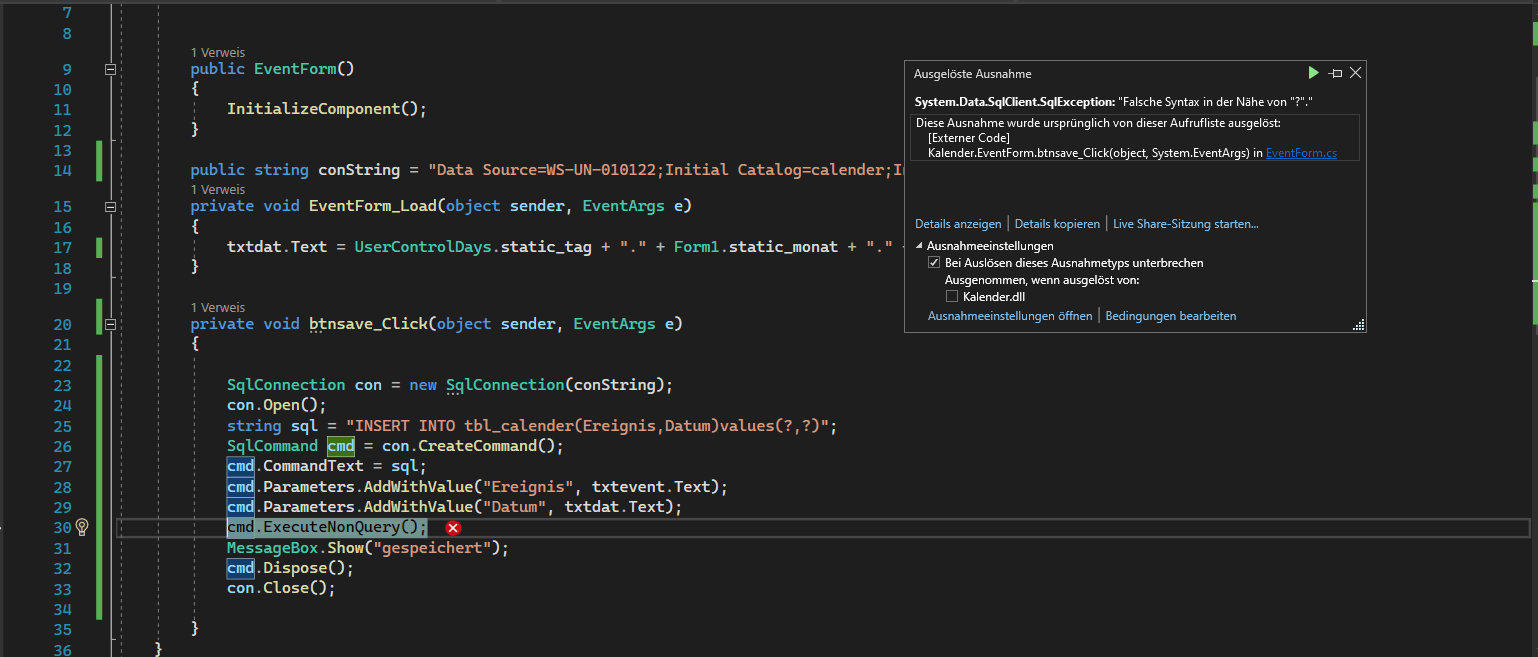Open '1 Verweis' codelens above btnsave_Click
This screenshot has width=1538, height=657.
pyautogui.click(x=218, y=307)
